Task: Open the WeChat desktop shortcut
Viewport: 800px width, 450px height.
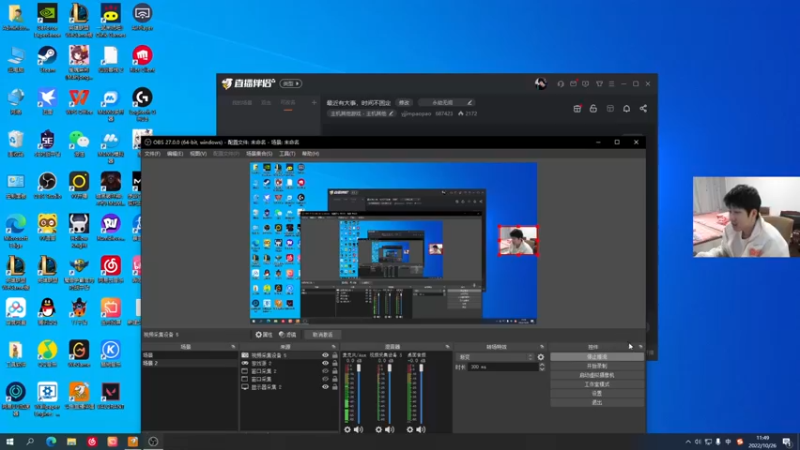Action: coord(79,143)
